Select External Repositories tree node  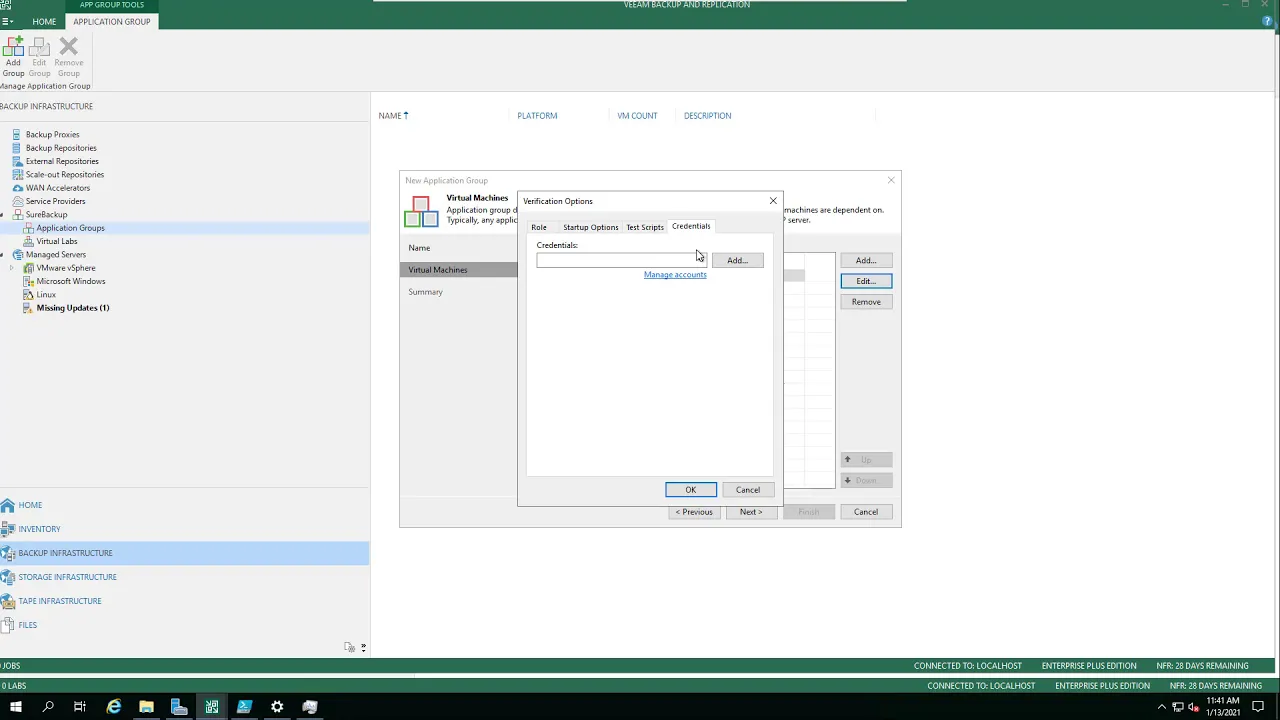click(x=62, y=161)
